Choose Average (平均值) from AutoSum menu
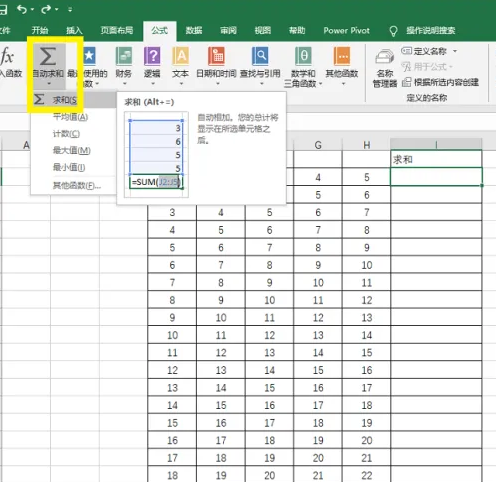Image resolution: width=496 pixels, height=482 pixels. pos(73,117)
